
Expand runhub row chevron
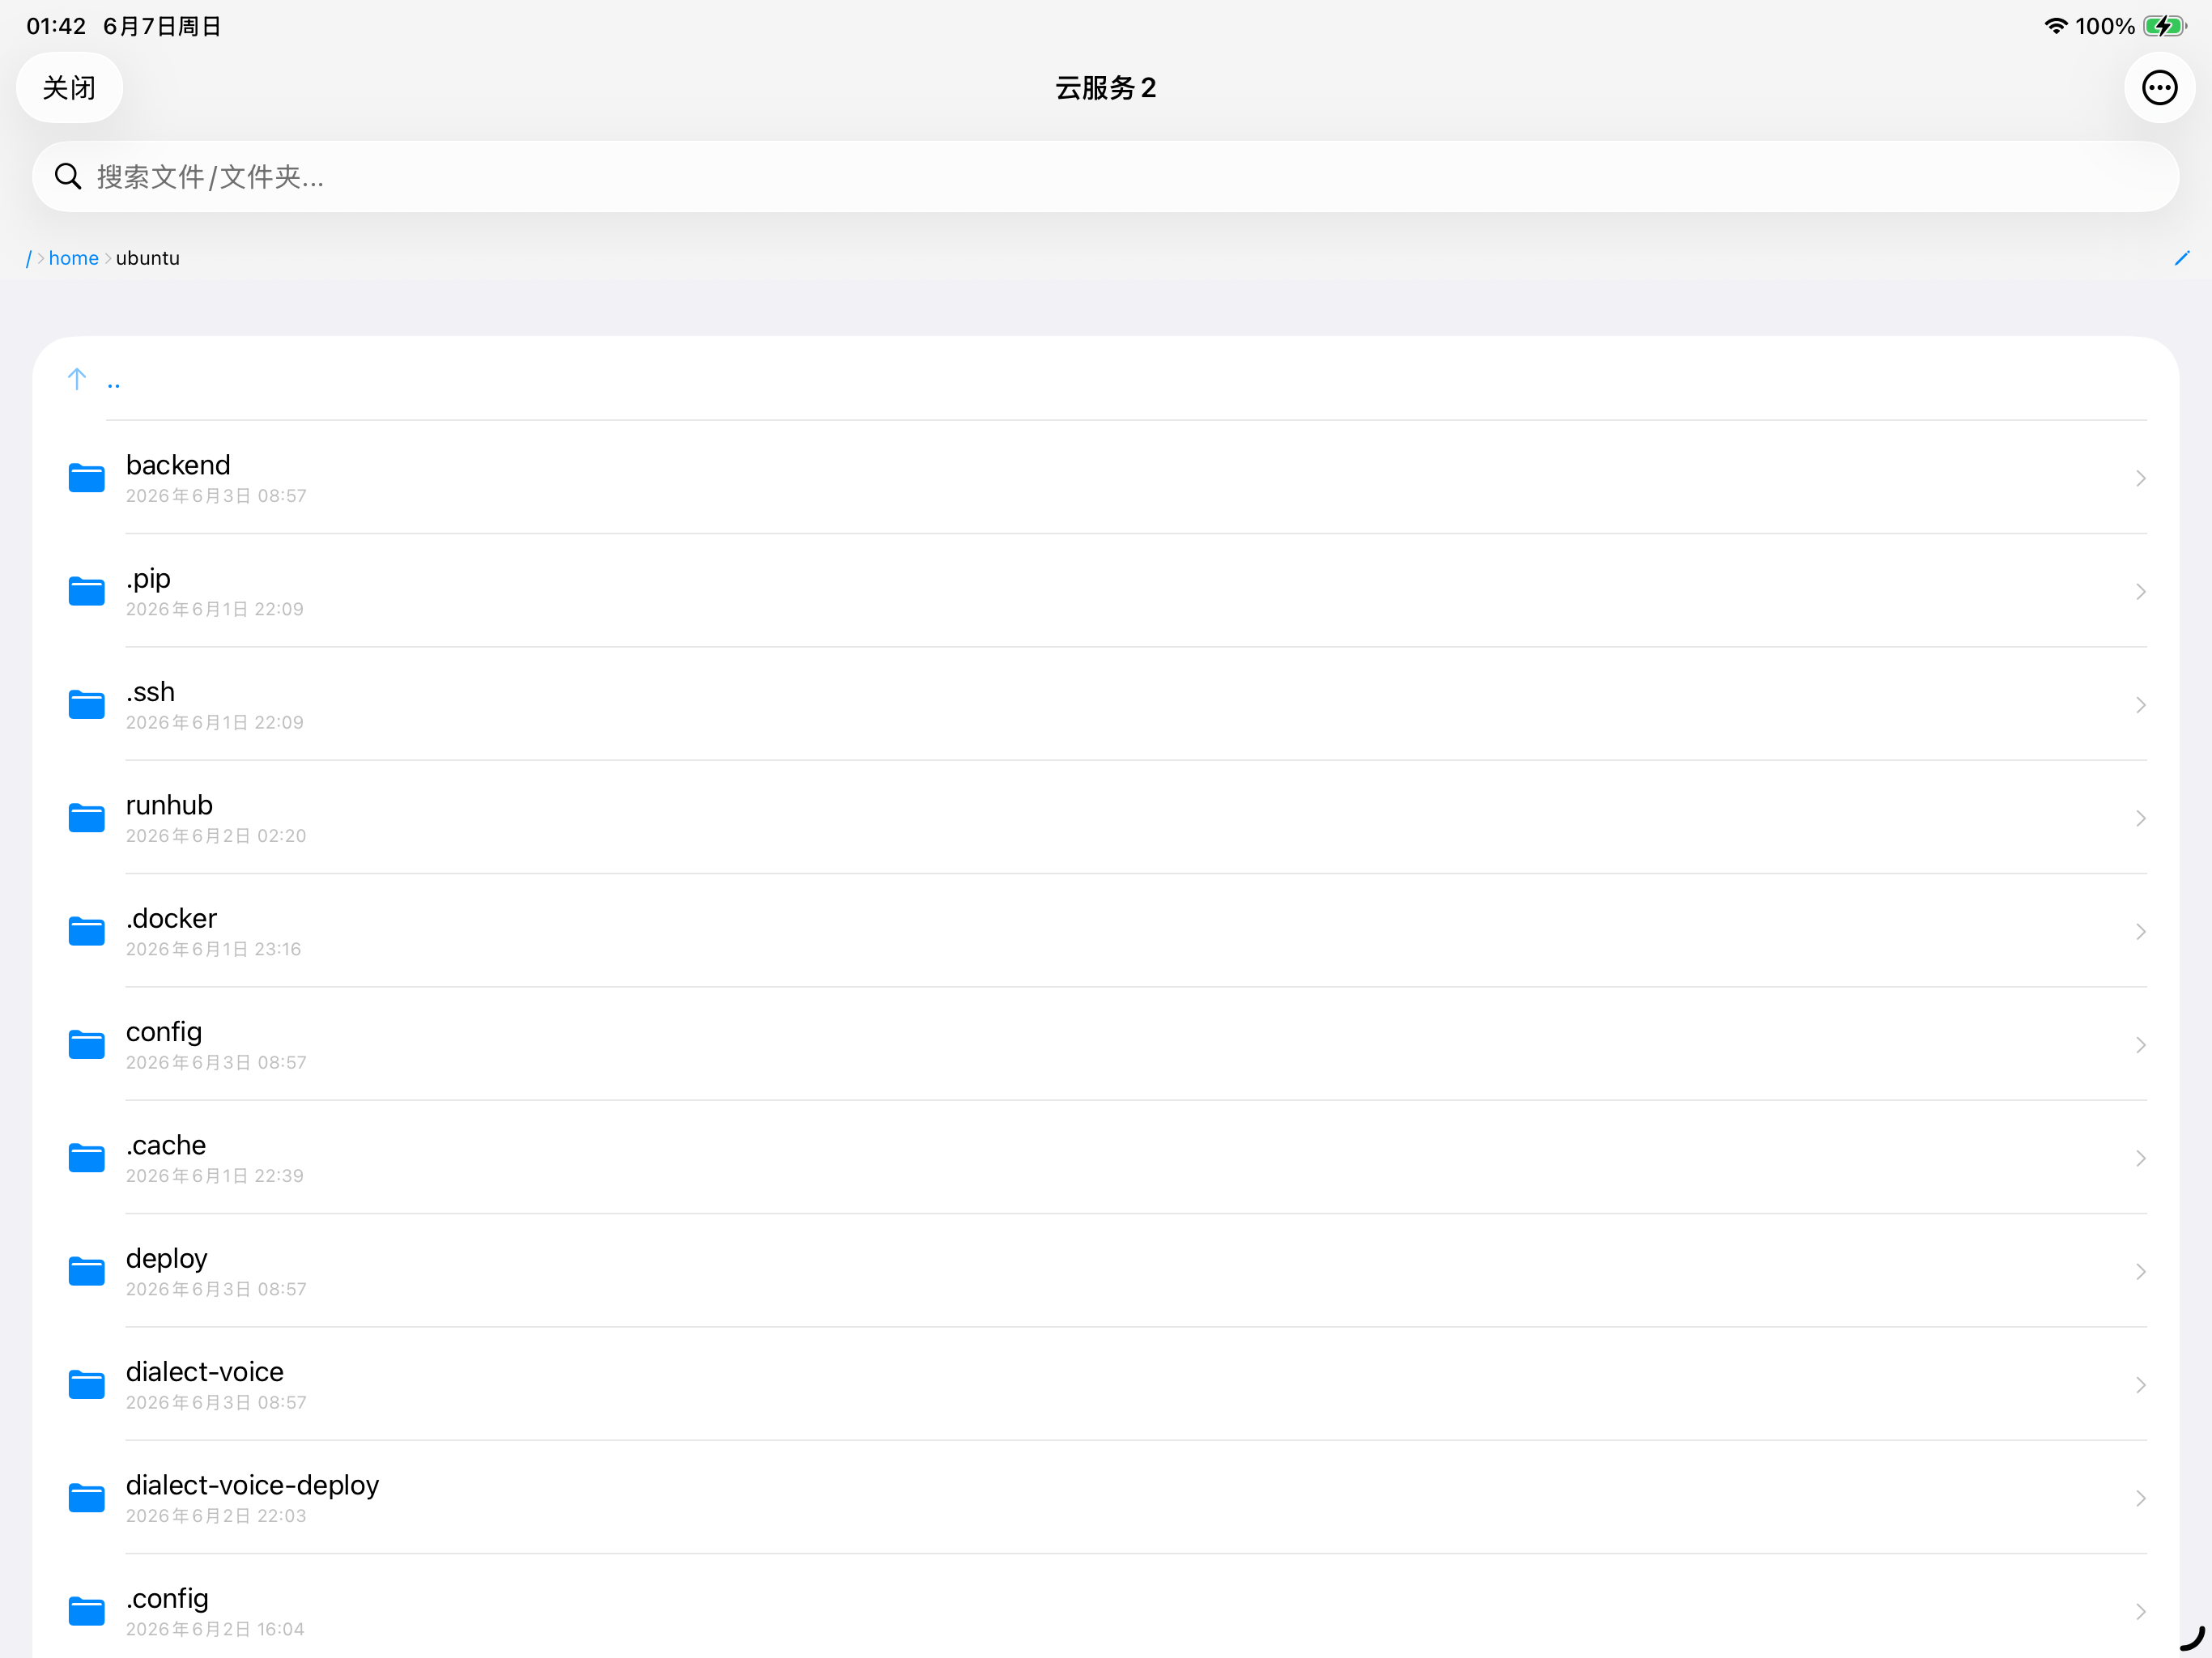tap(2141, 818)
